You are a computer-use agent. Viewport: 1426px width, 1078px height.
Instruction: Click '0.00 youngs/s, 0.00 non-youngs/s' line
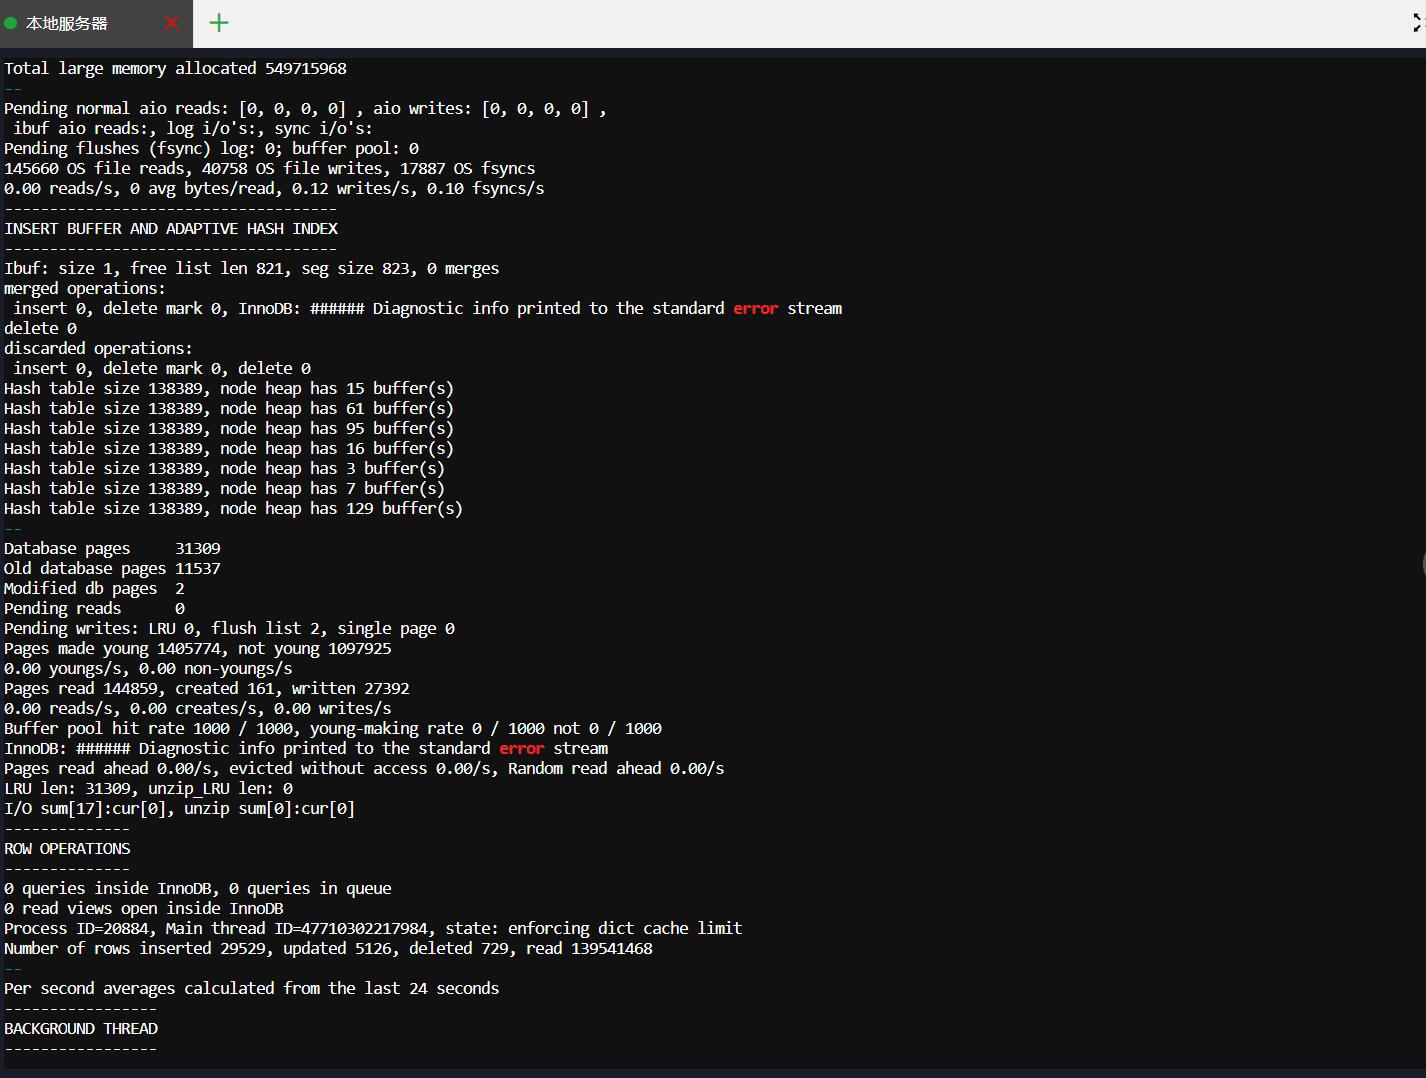[148, 668]
